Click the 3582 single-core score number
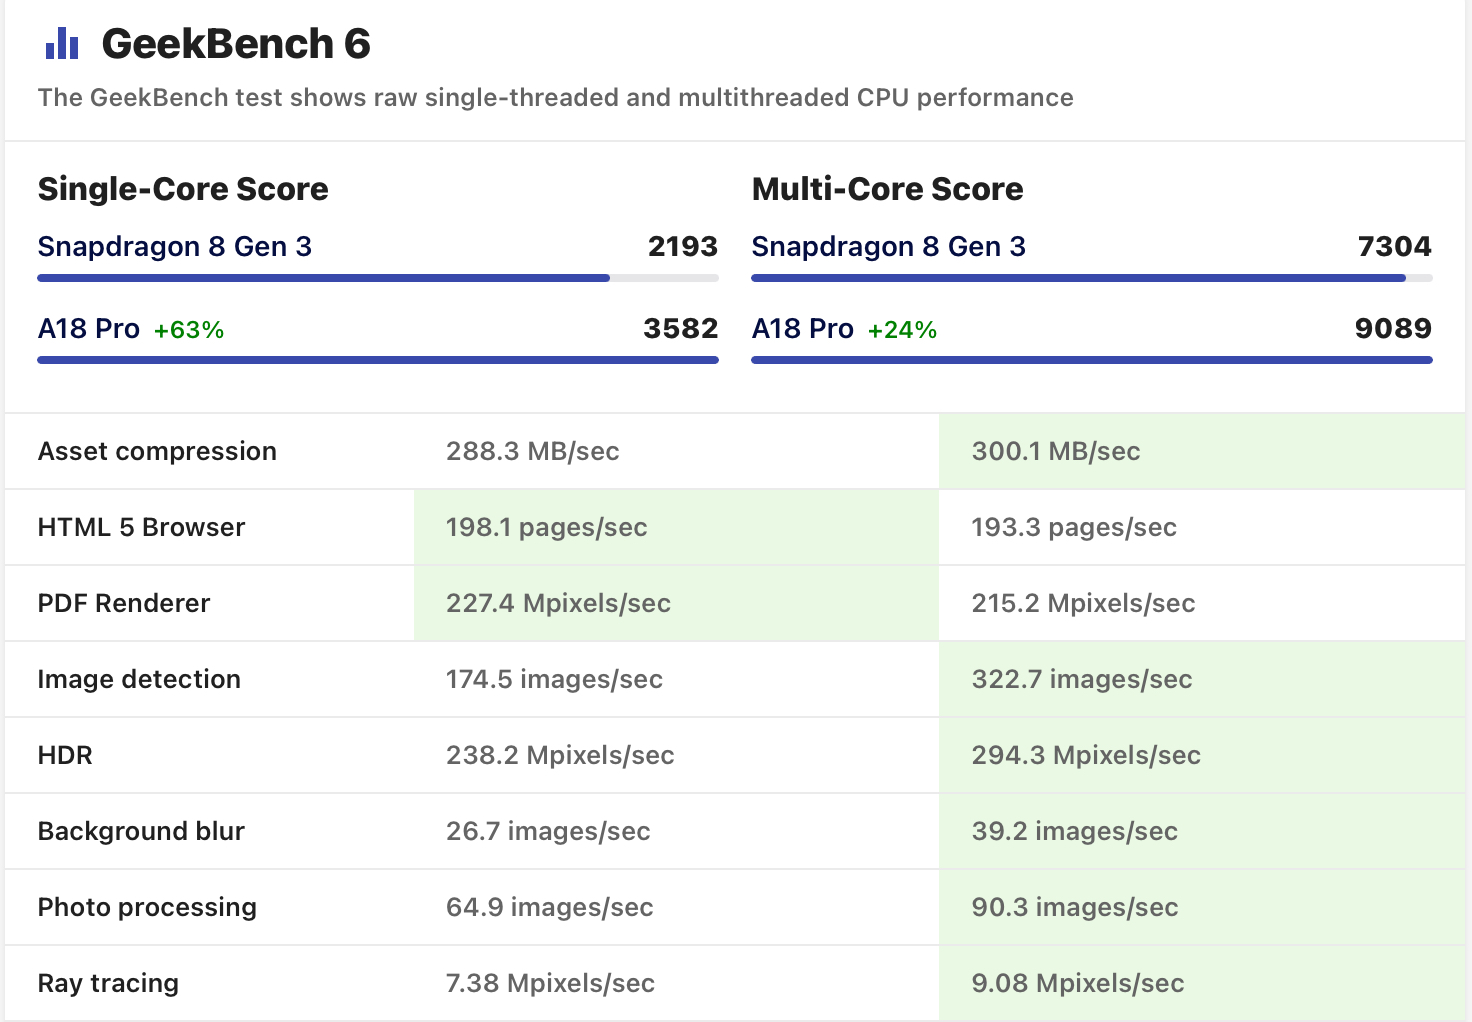 [x=680, y=329]
